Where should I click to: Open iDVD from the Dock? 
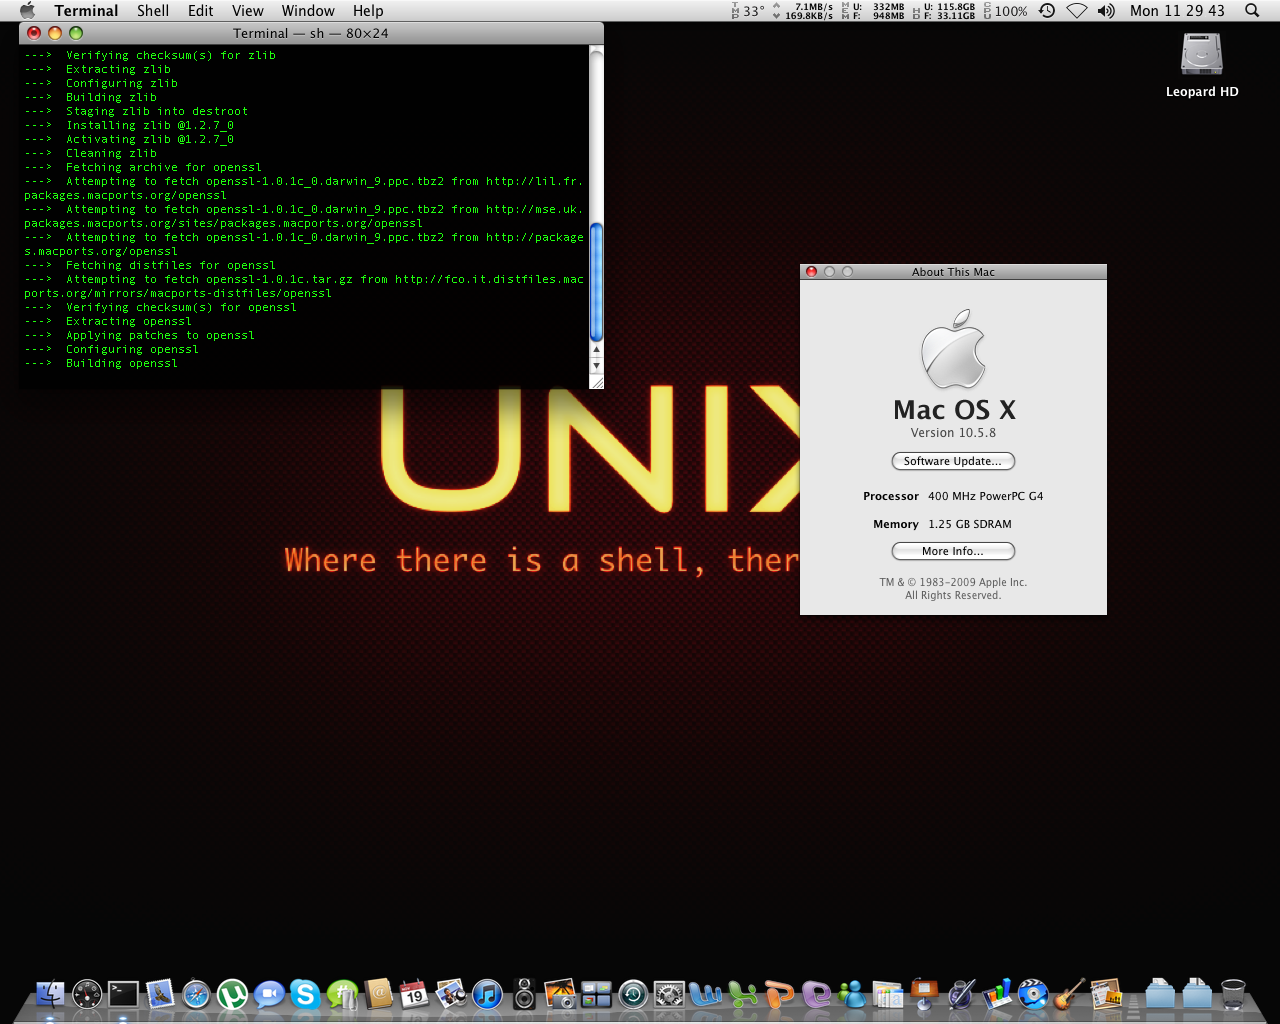(x=1033, y=994)
